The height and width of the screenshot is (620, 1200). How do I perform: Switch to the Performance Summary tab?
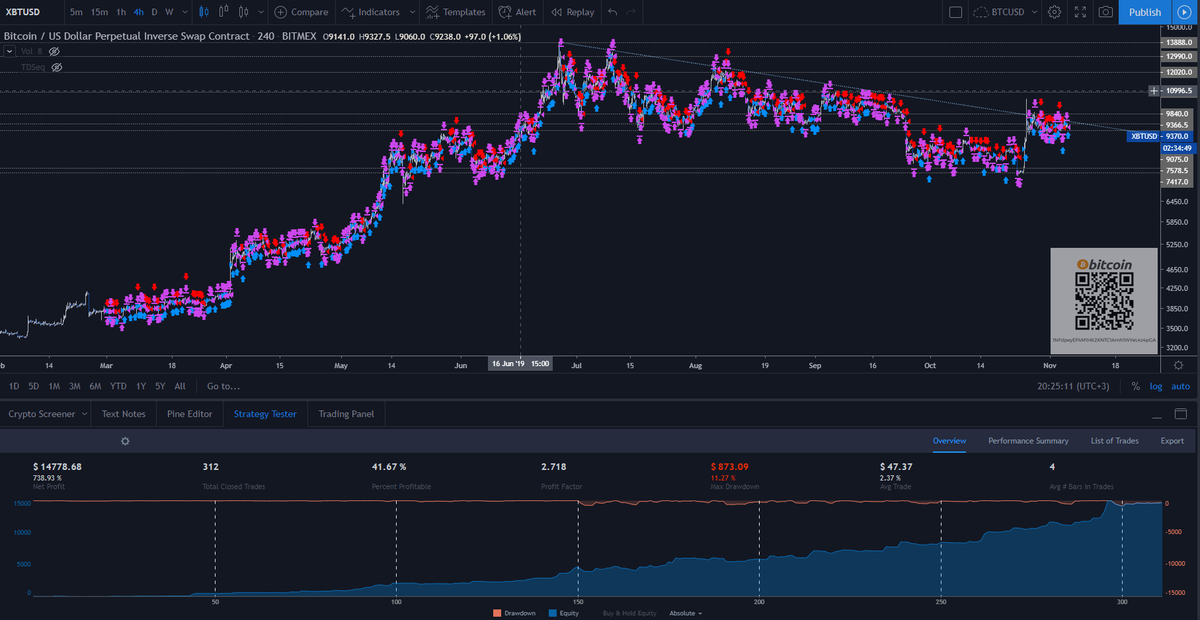tap(1028, 441)
